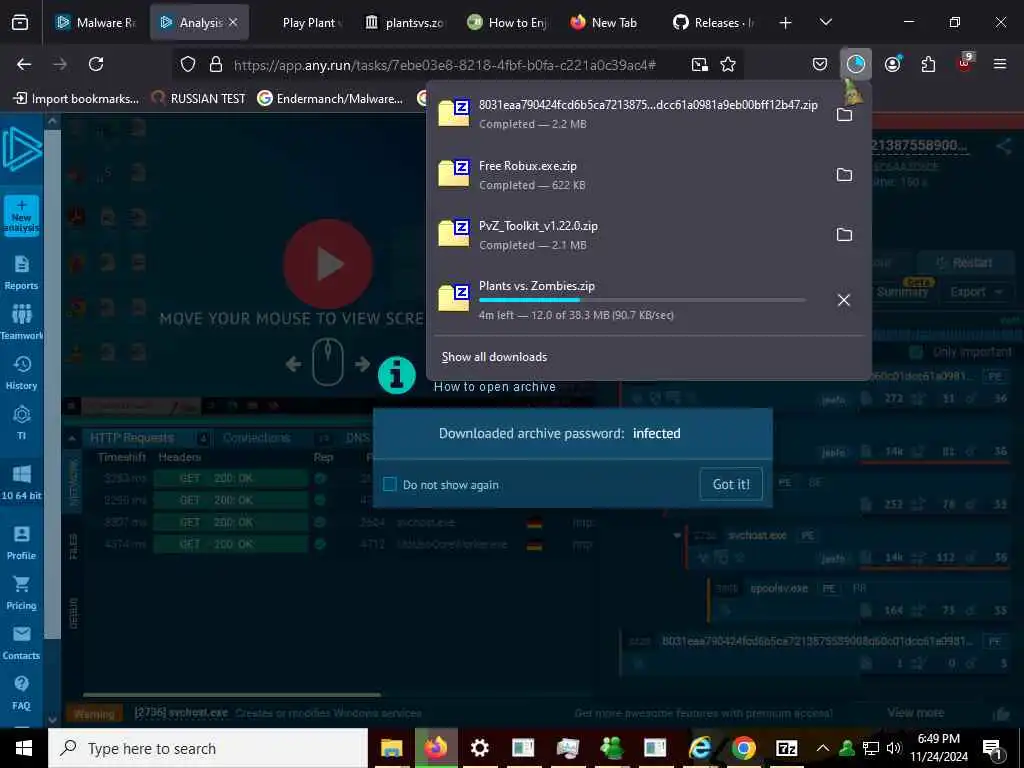Open Teamwork in sidebar
Screen dimensions: 1024x768
[x=22, y=323]
